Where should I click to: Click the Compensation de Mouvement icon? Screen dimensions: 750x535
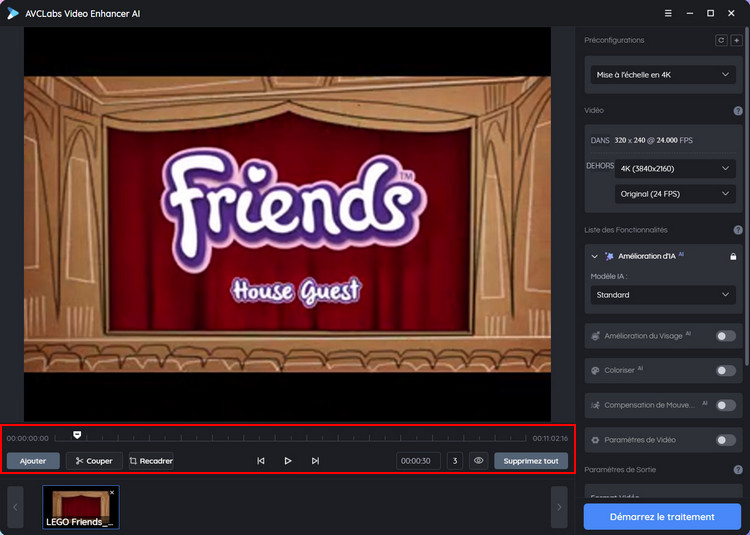coord(596,405)
